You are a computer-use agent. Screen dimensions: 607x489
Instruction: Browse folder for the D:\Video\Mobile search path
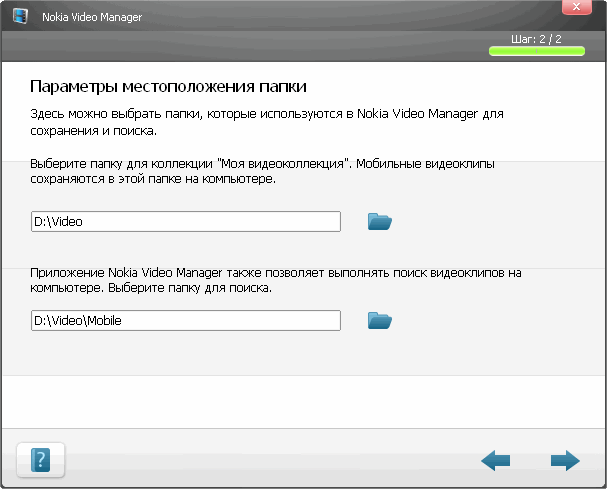coord(379,321)
